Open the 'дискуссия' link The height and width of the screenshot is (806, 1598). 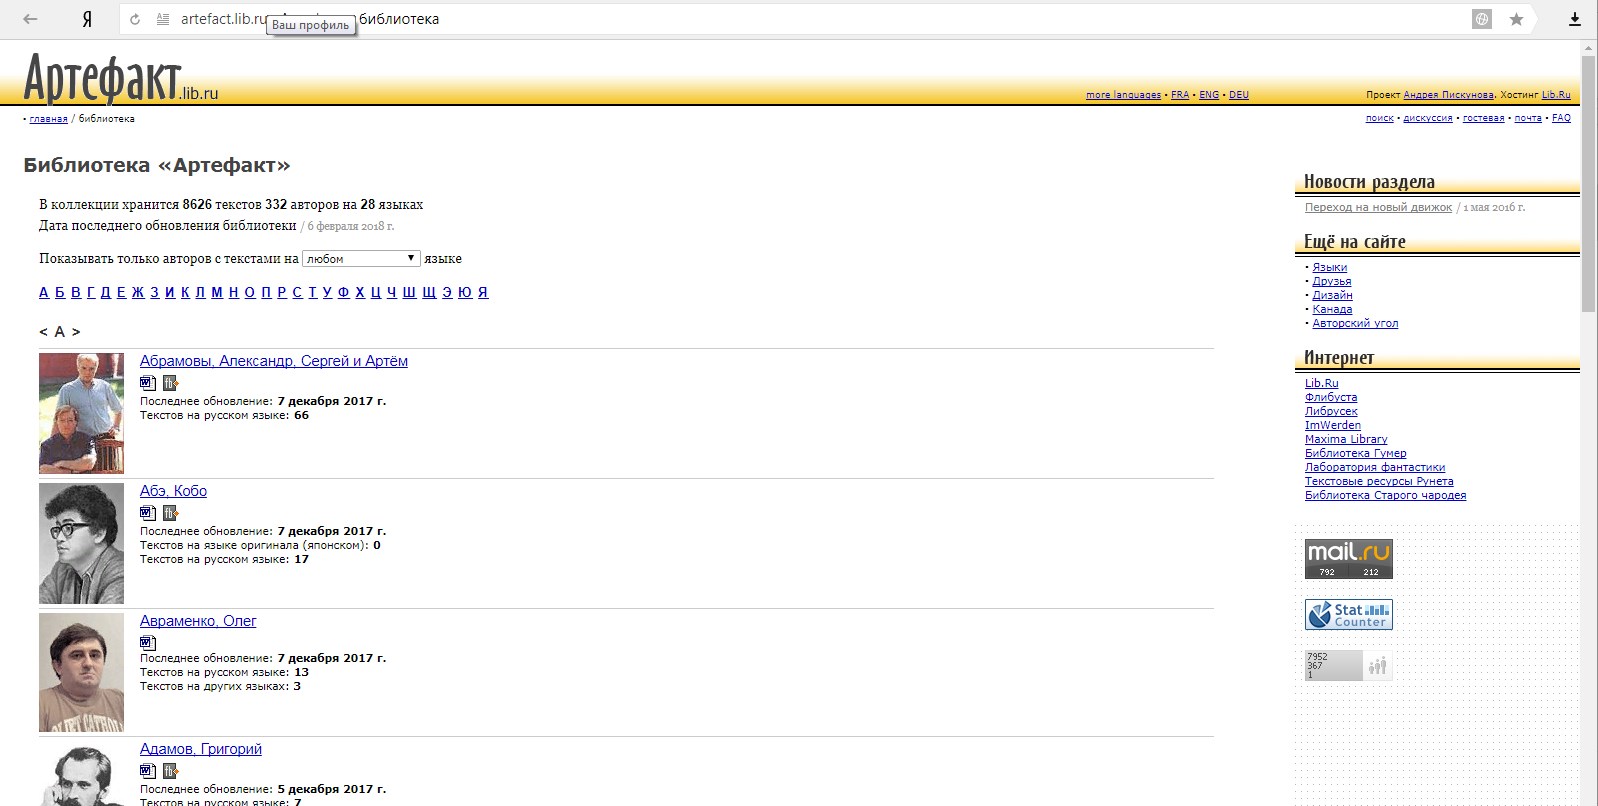pyautogui.click(x=1428, y=118)
